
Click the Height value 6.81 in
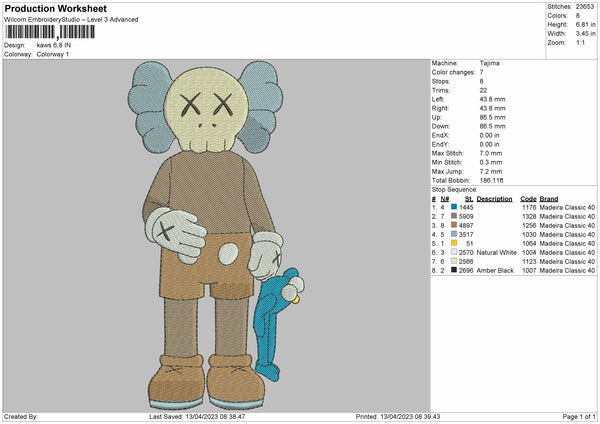(585, 24)
